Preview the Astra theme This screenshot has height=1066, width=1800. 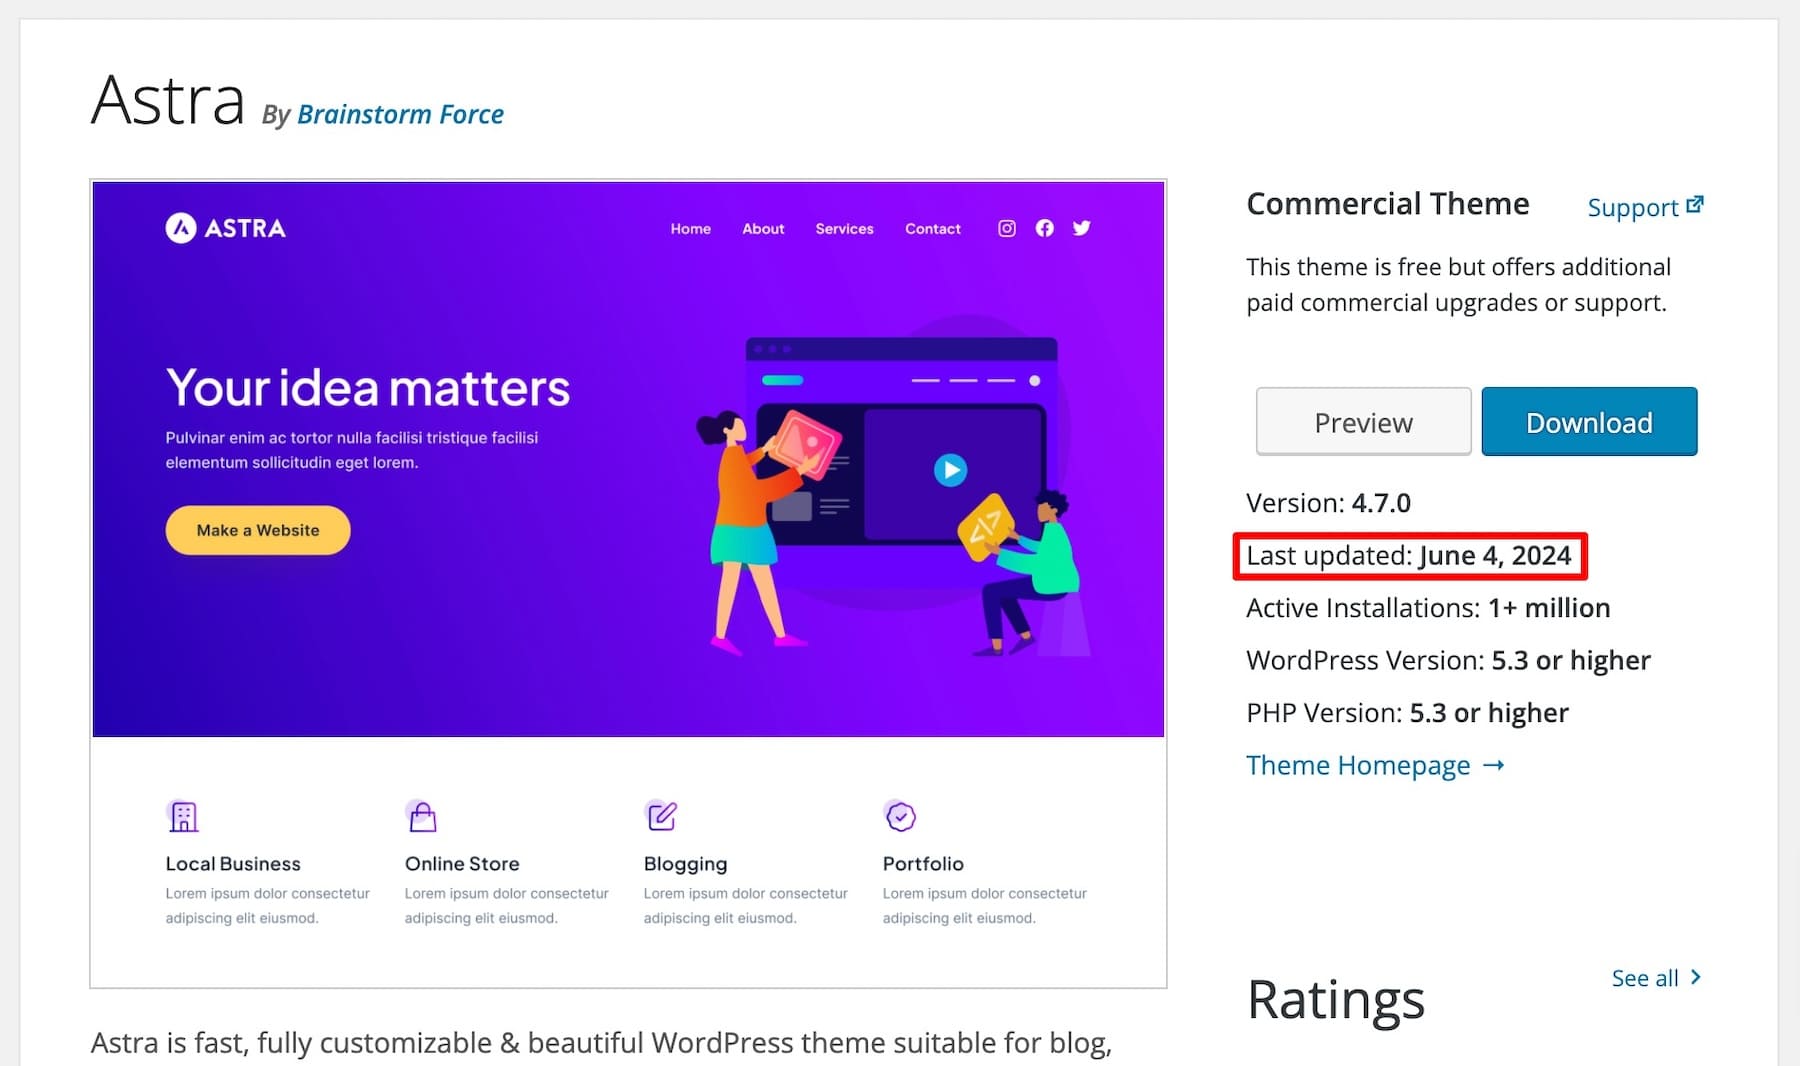coord(1363,421)
